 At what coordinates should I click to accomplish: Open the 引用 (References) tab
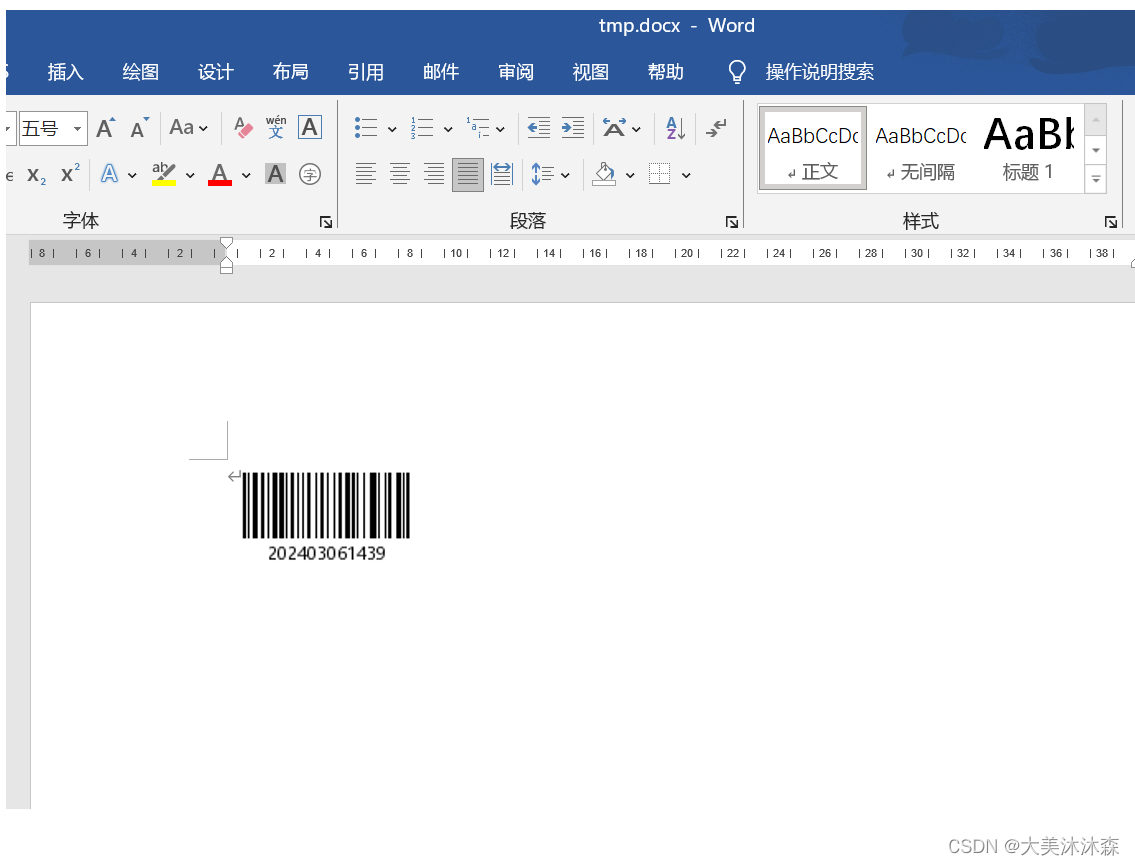(x=366, y=72)
